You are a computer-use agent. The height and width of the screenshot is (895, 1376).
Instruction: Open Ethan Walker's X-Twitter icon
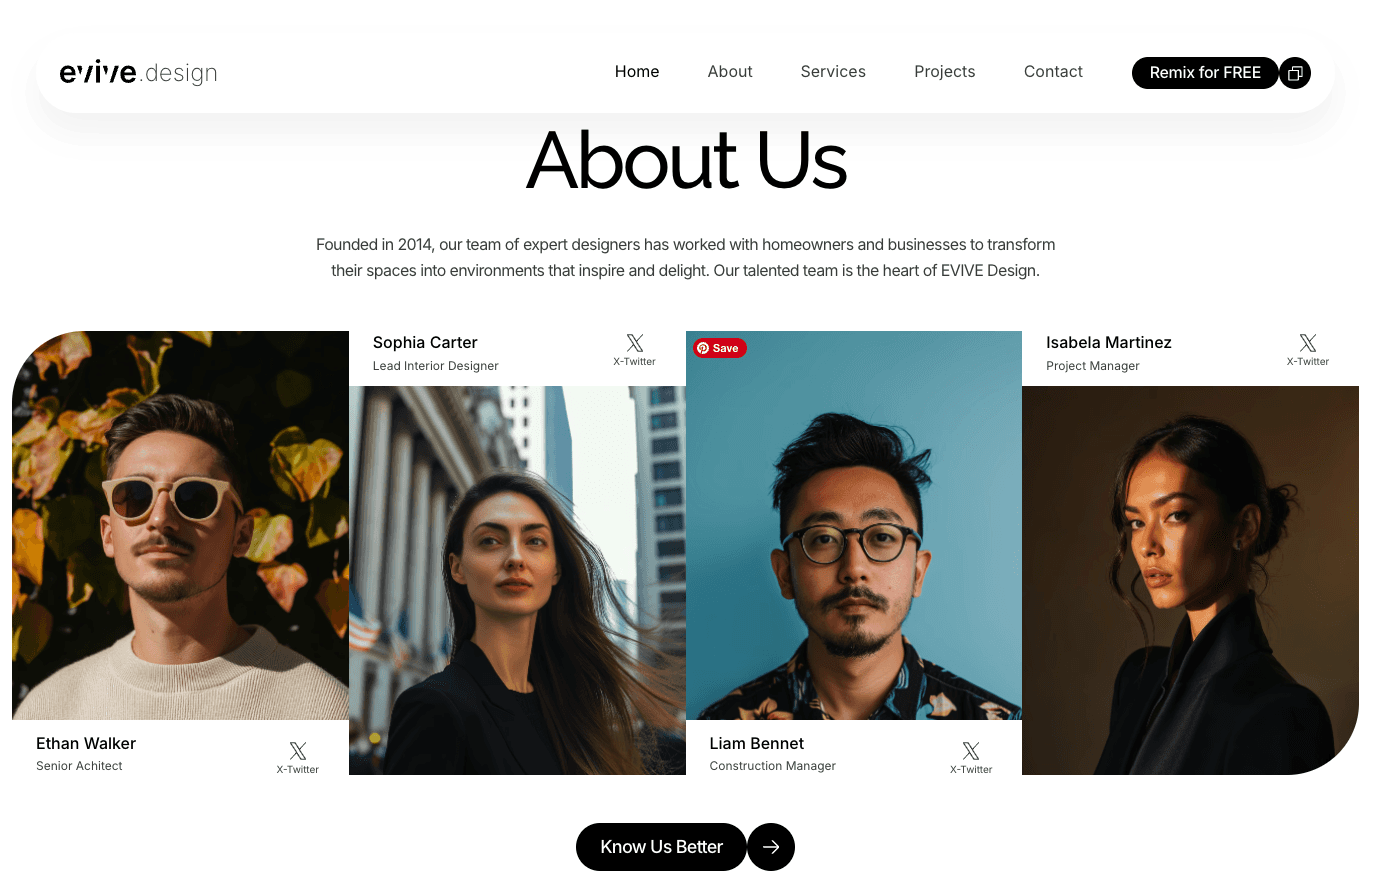298,751
